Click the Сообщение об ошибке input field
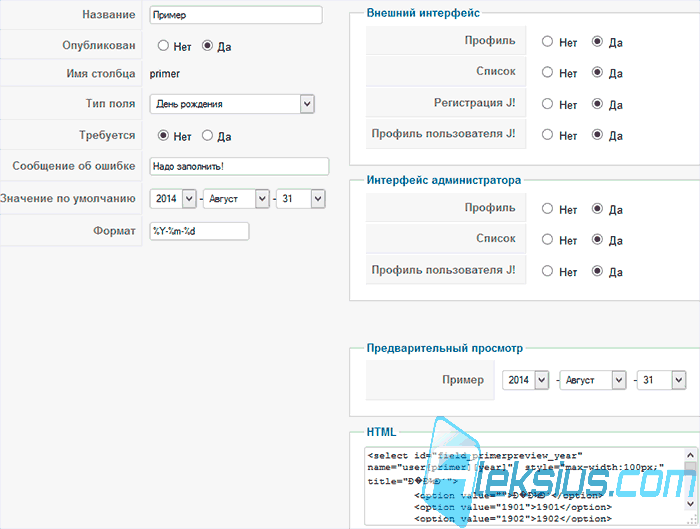700x529 pixels. click(239, 166)
